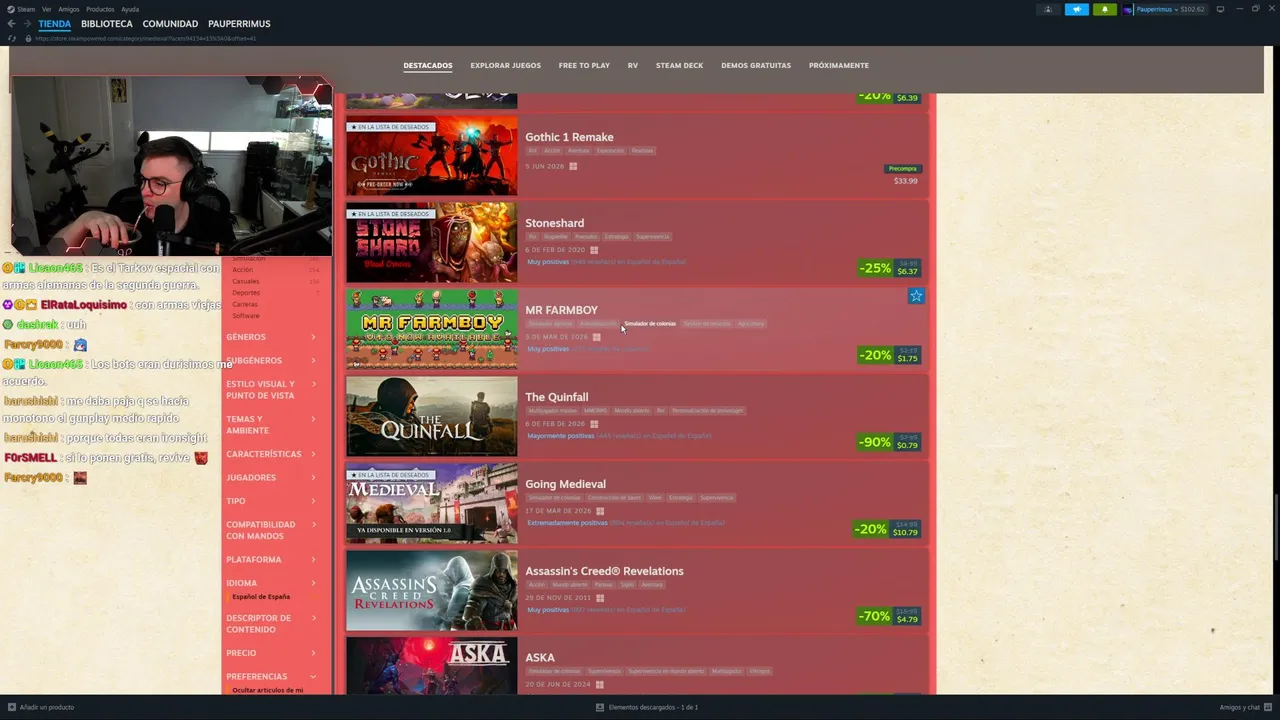This screenshot has width=1280, height=720.
Task: Open the green bell notifications button
Action: pyautogui.click(x=1104, y=9)
